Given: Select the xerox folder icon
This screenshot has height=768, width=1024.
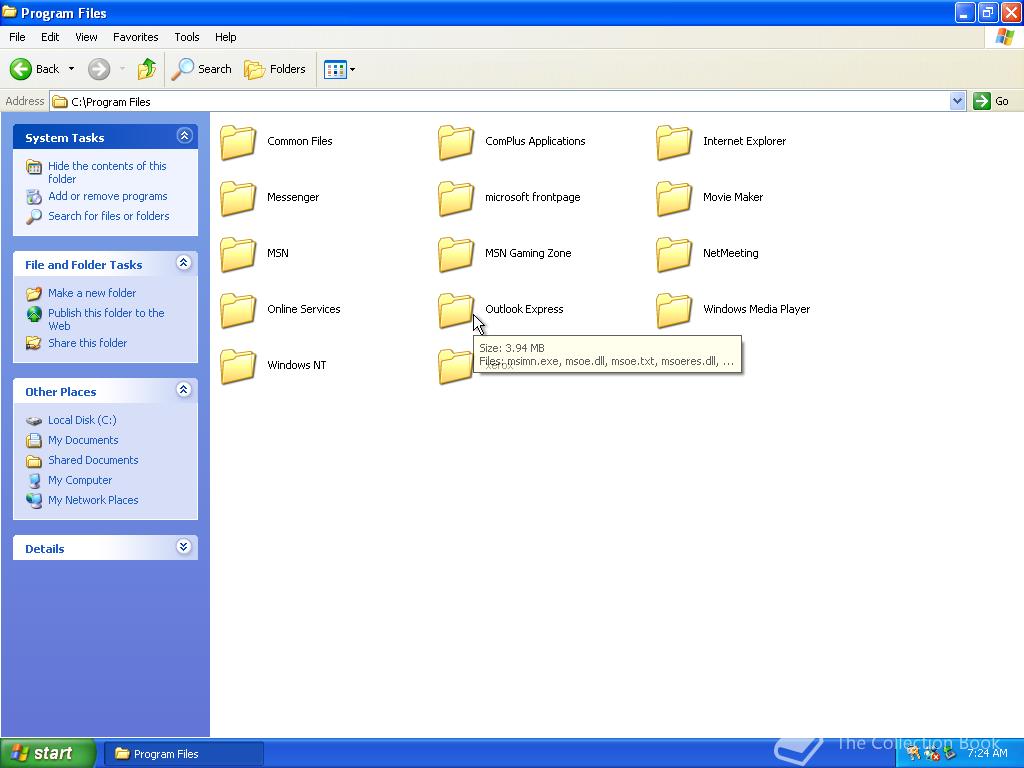Looking at the screenshot, I should click(x=455, y=367).
